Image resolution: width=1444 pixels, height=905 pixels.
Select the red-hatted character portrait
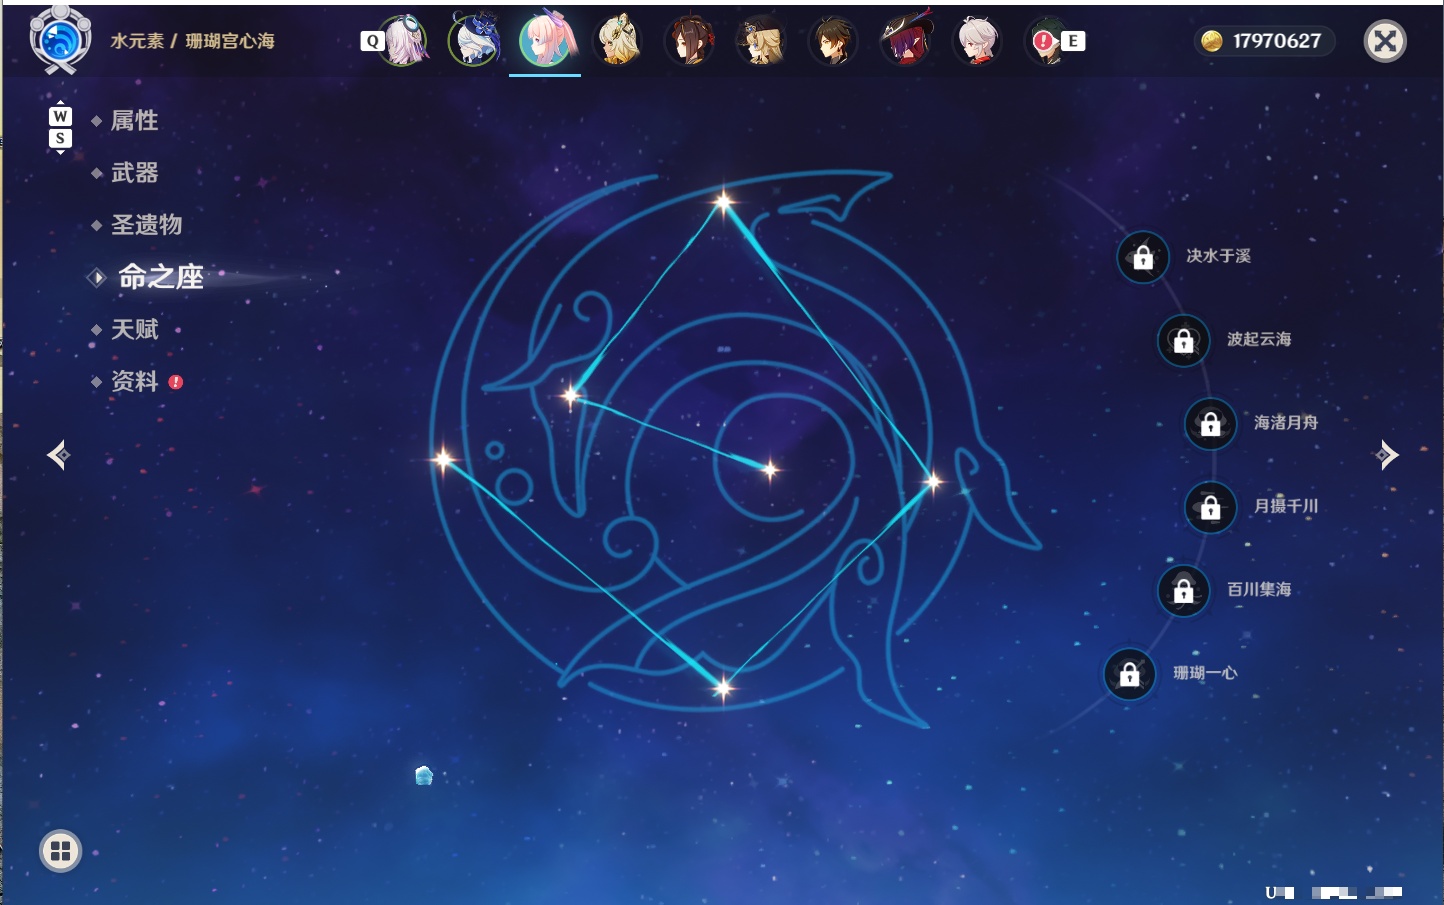click(x=906, y=41)
